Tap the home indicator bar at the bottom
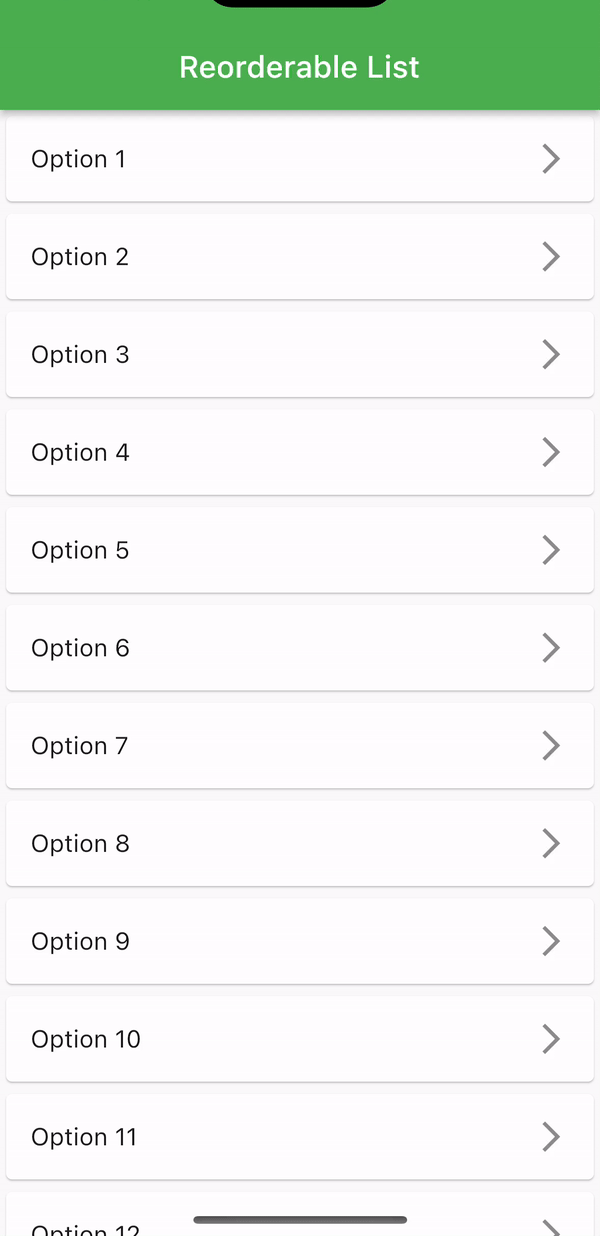 pyautogui.click(x=300, y=1219)
